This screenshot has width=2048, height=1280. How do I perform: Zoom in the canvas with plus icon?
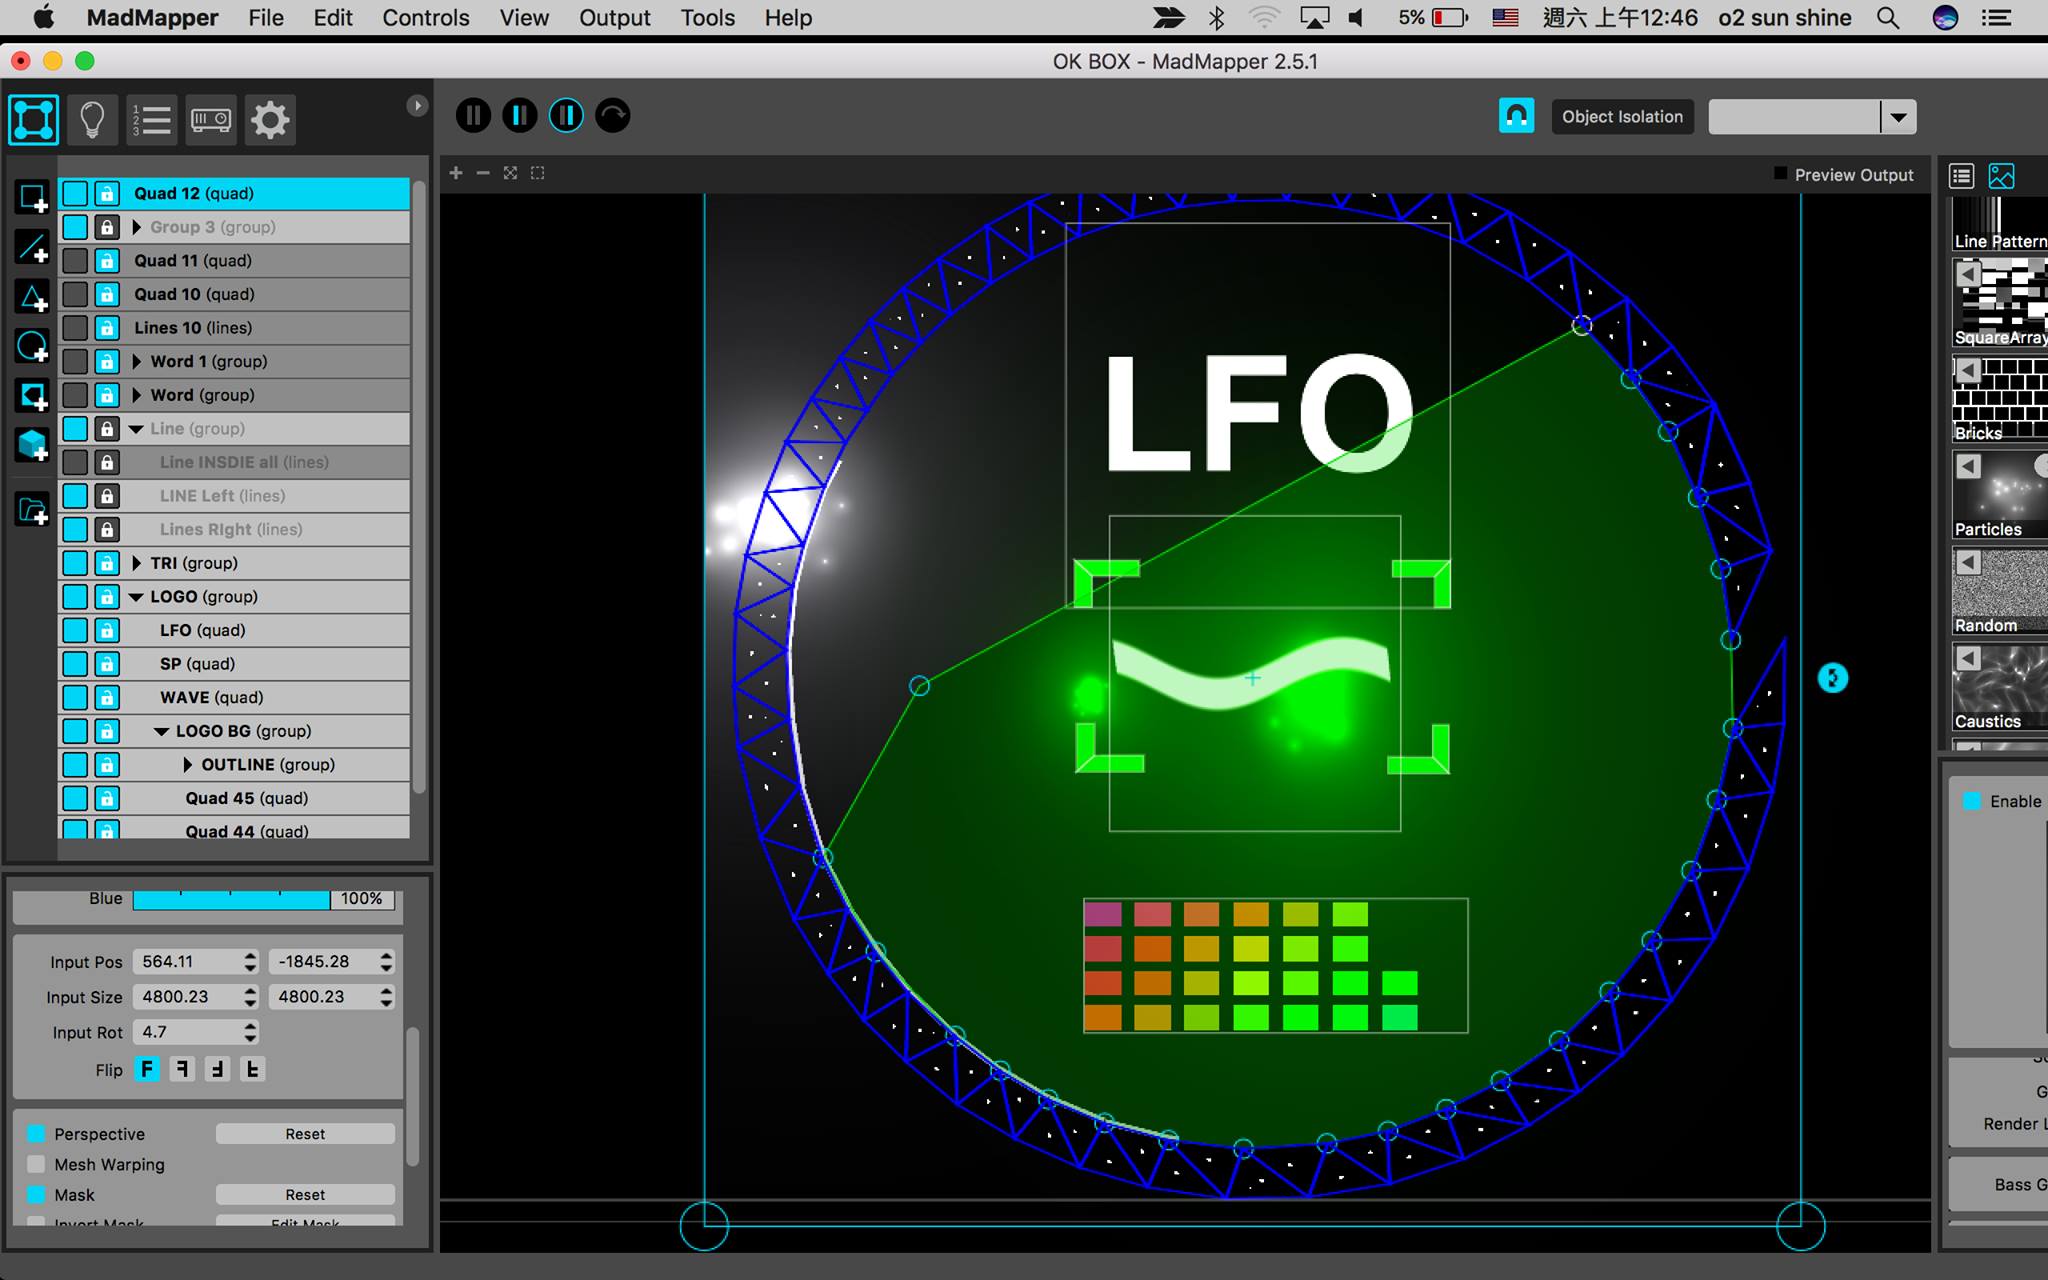click(456, 173)
